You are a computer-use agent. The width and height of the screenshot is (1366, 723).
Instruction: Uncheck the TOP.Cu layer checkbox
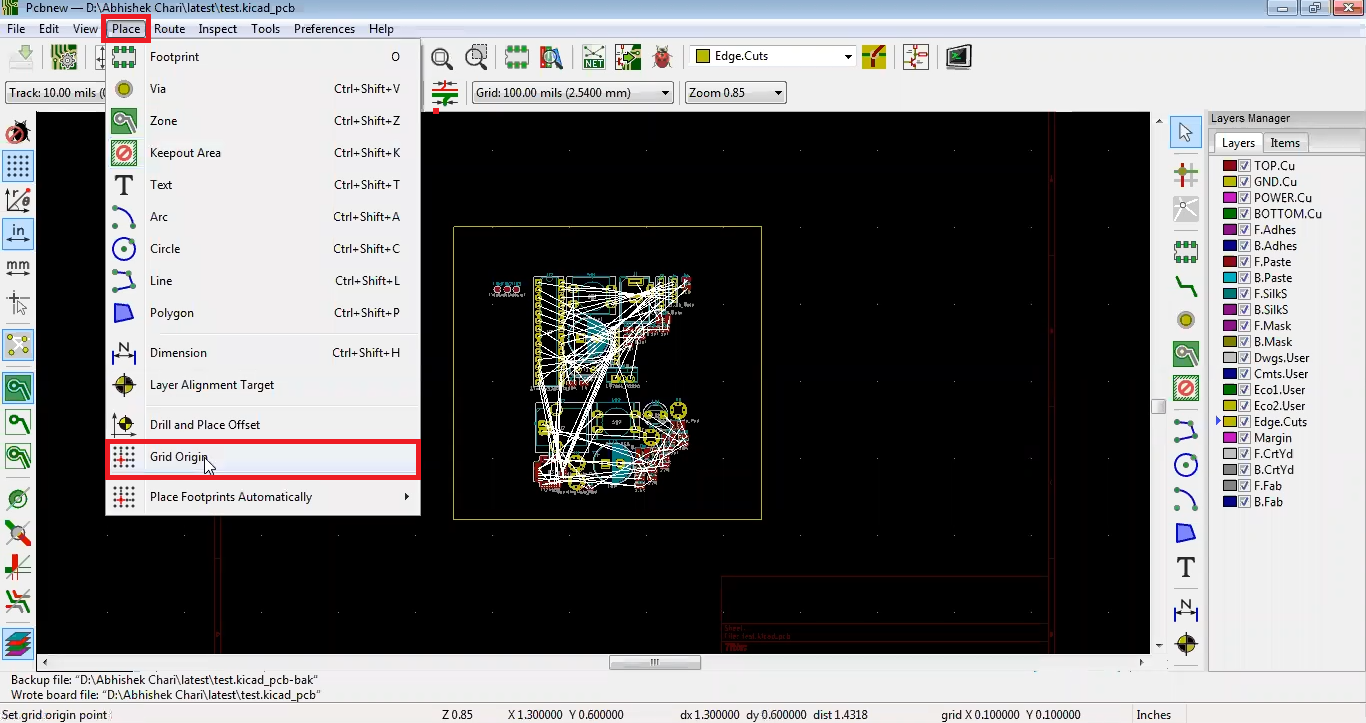[x=1245, y=166]
